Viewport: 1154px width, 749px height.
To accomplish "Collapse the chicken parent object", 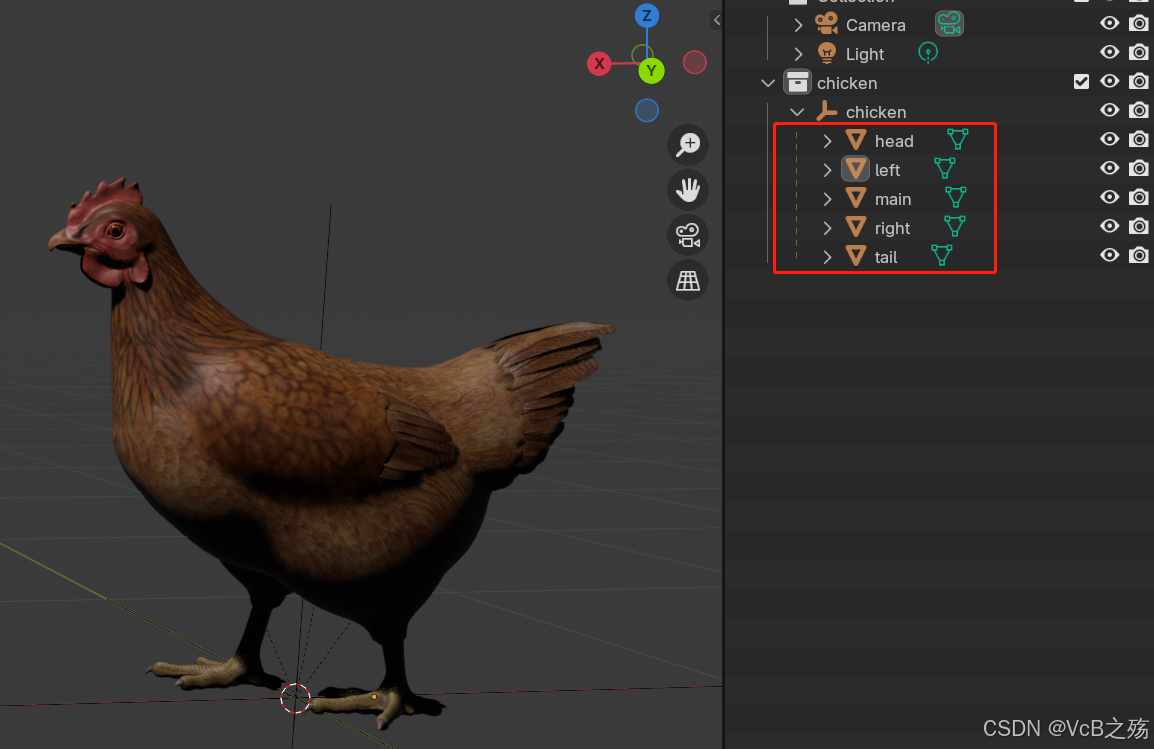I will click(797, 112).
